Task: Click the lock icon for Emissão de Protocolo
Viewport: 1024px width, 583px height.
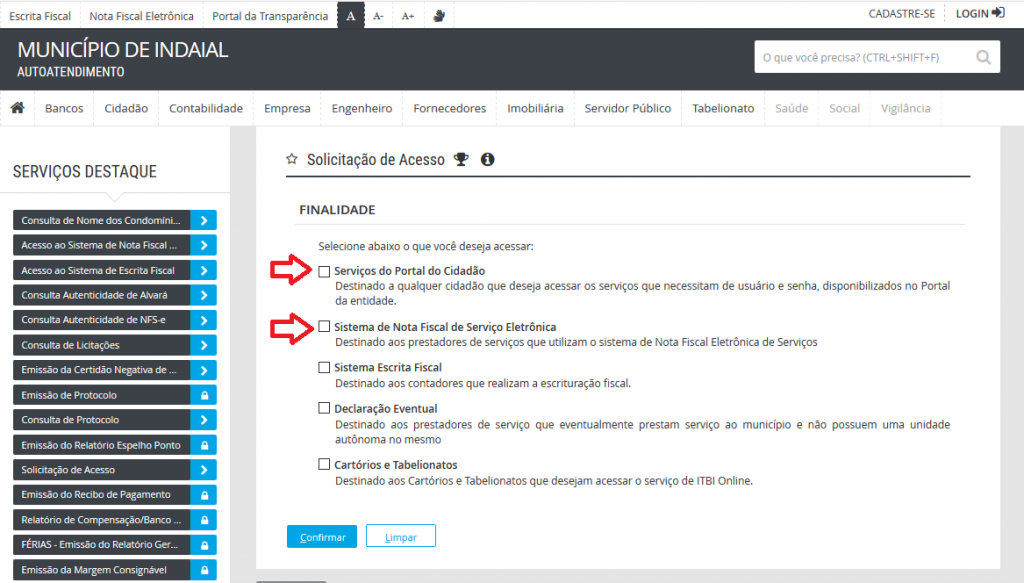Action: 203,395
